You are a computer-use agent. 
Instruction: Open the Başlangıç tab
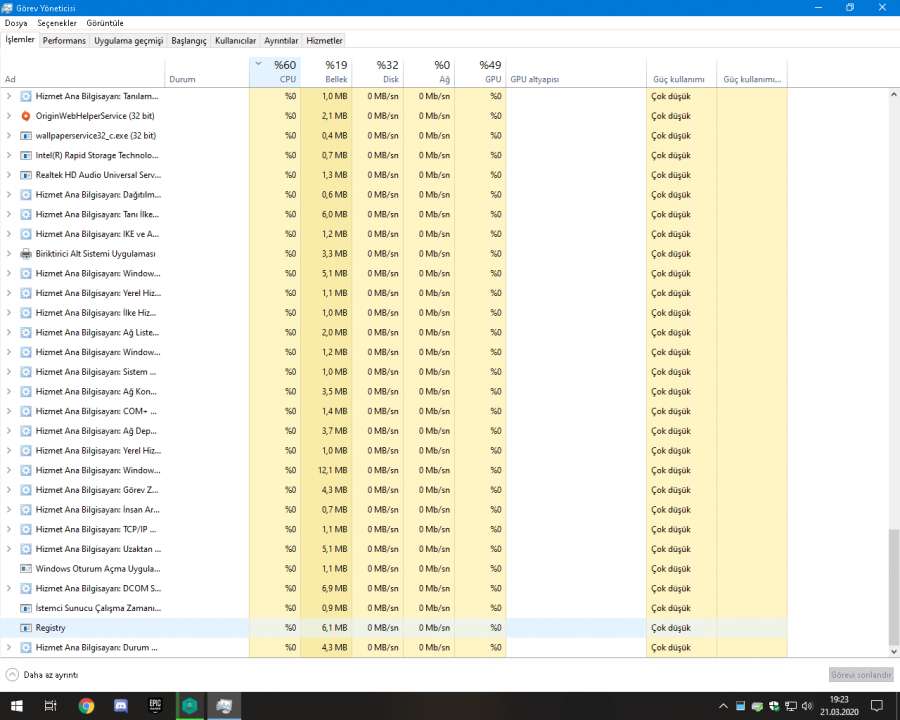(x=189, y=41)
